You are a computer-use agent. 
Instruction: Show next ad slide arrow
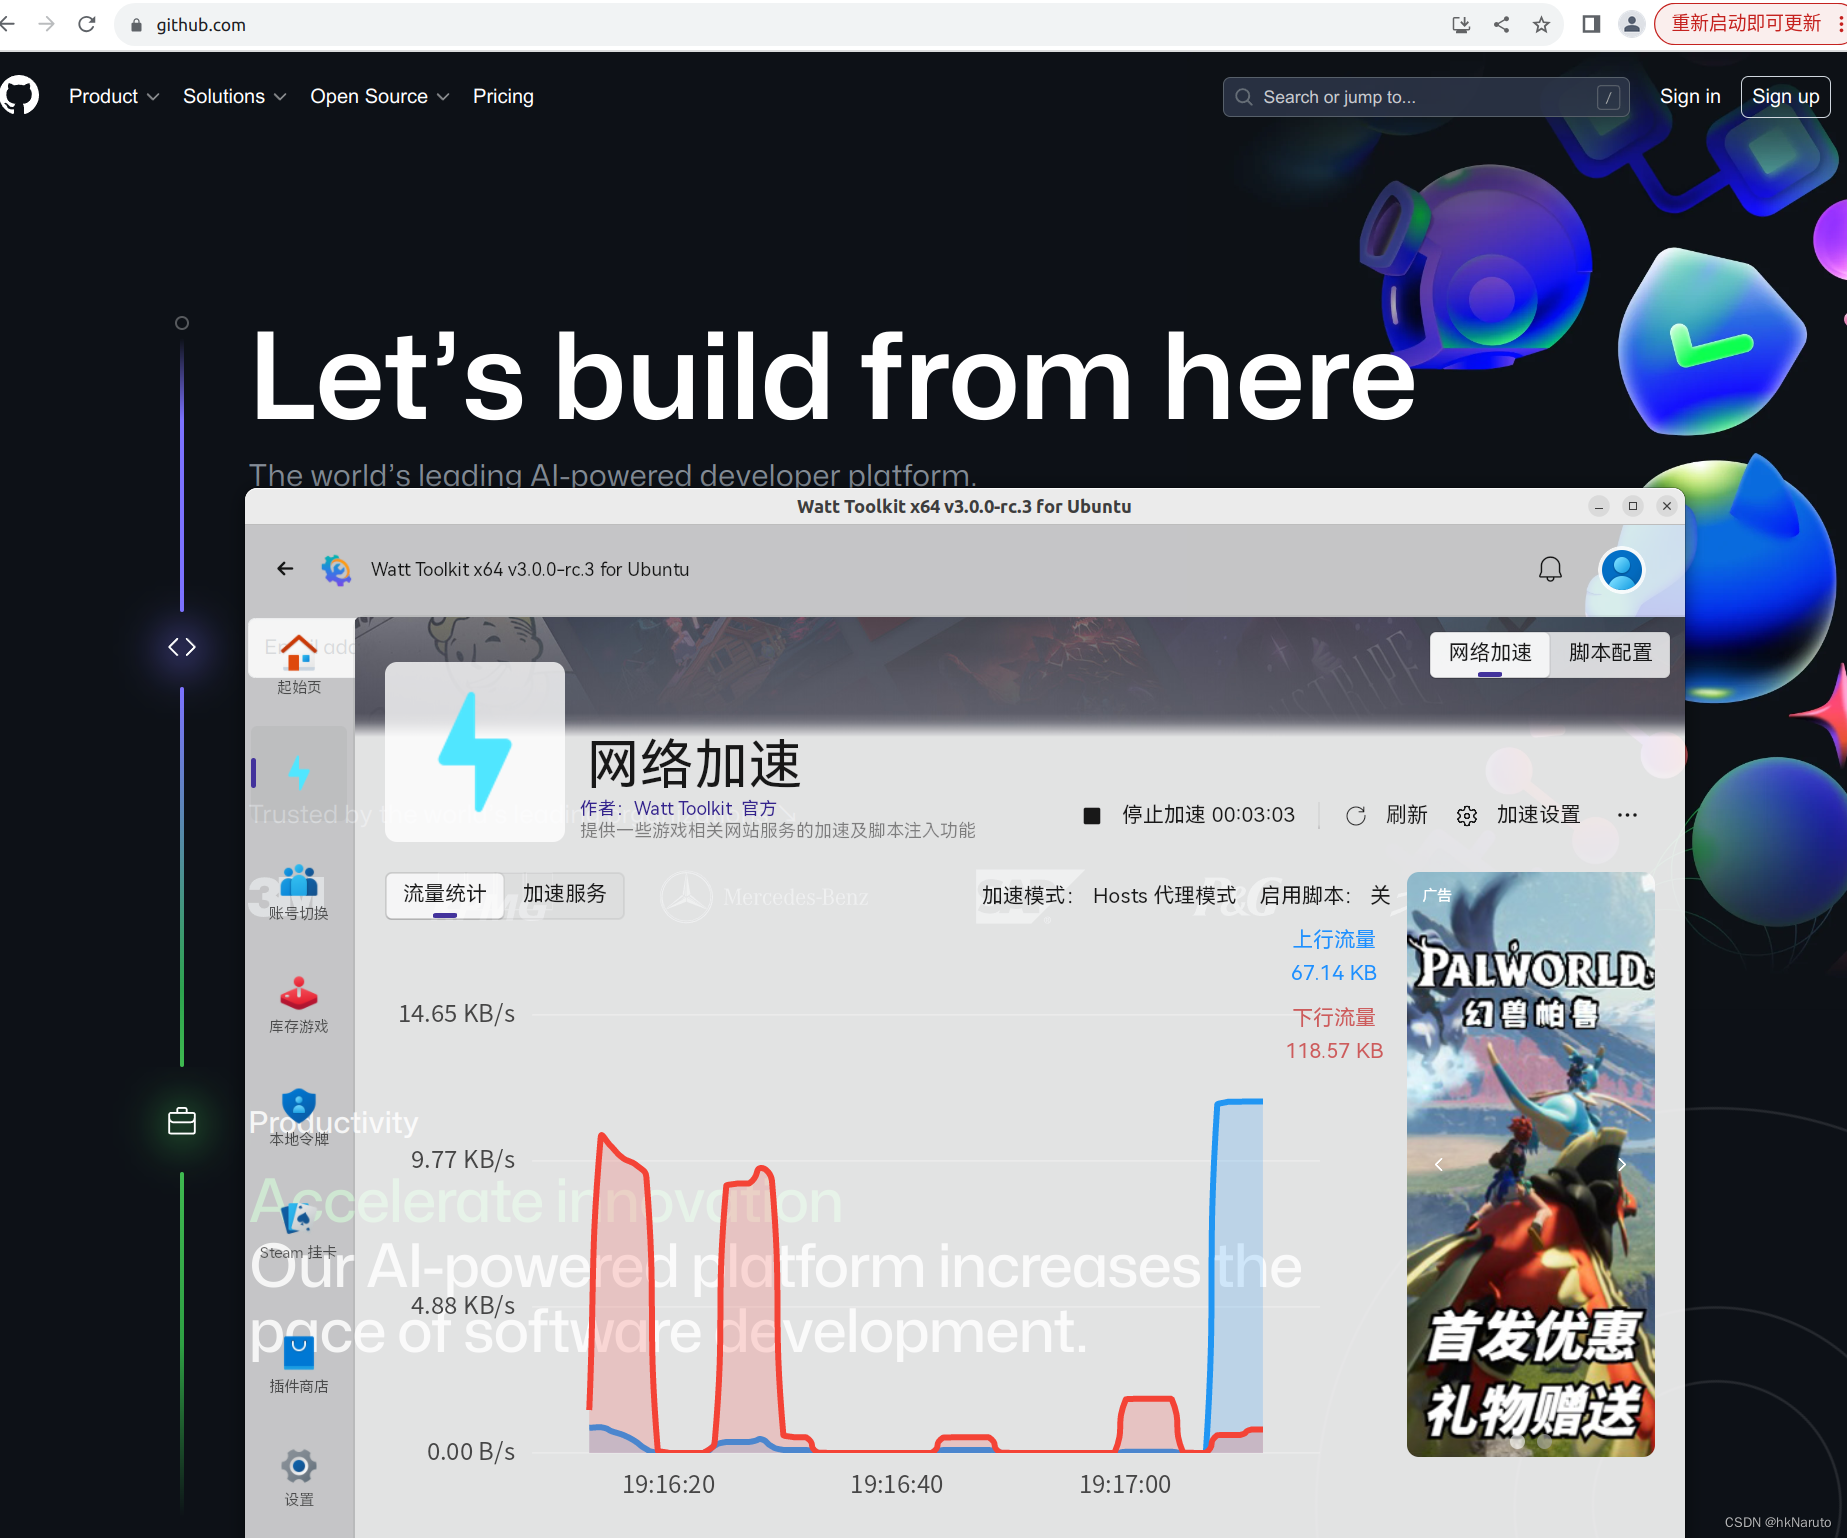[1622, 1164]
